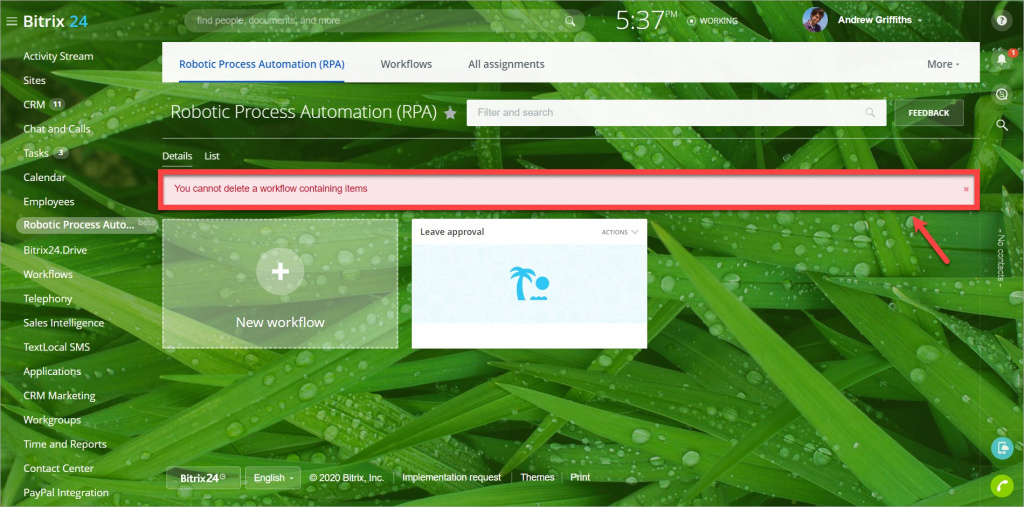The image size is (1024, 507).
Task: Click the copyright 2020 Bitrix, Inc. text
Action: [x=347, y=478]
